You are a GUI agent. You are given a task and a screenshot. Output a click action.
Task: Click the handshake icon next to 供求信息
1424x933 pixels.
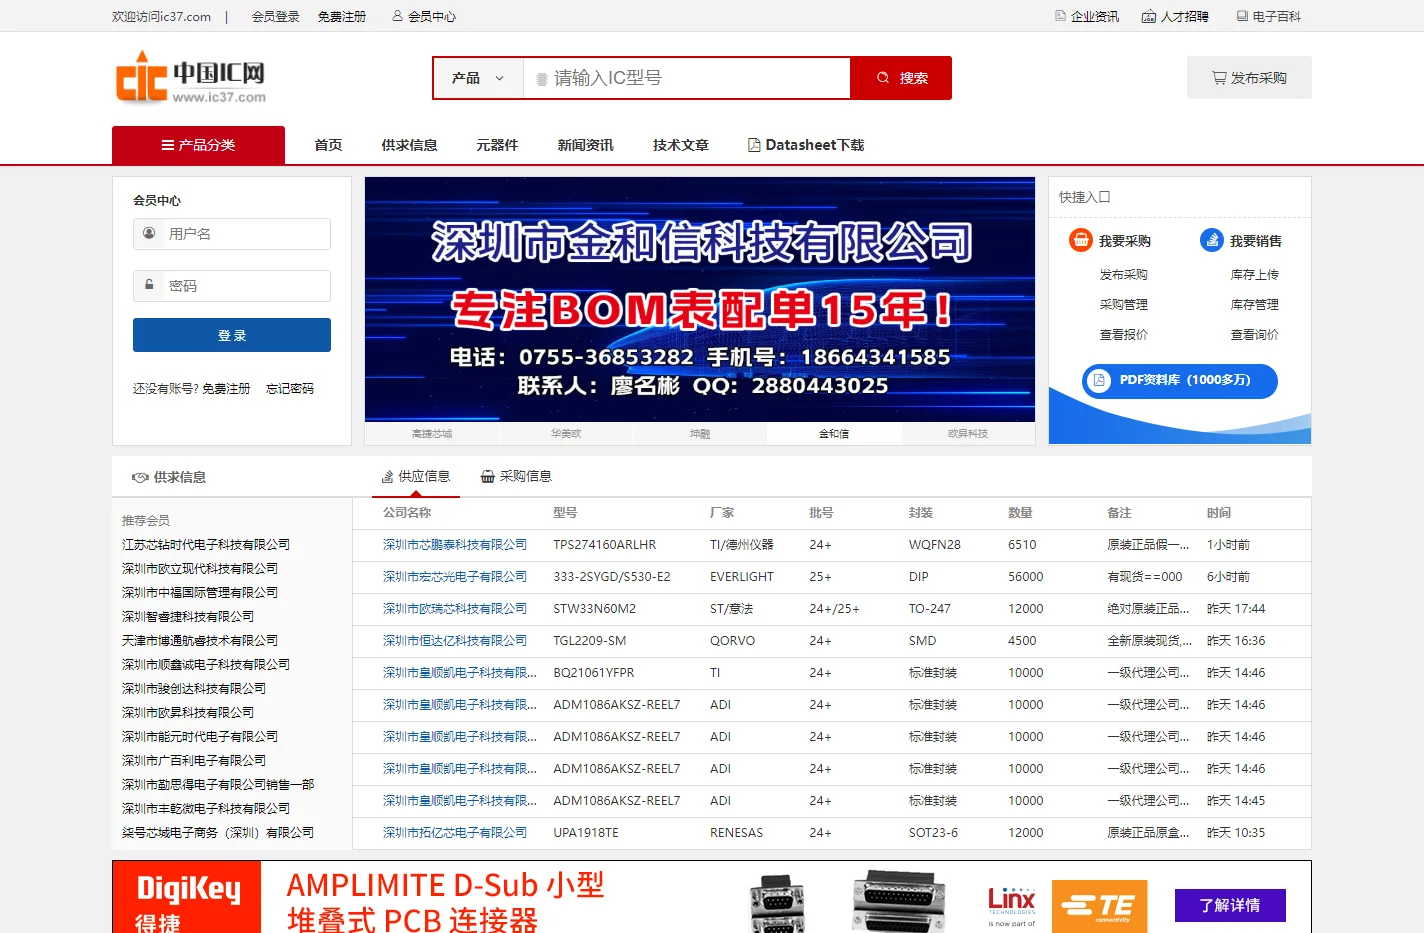tap(140, 477)
